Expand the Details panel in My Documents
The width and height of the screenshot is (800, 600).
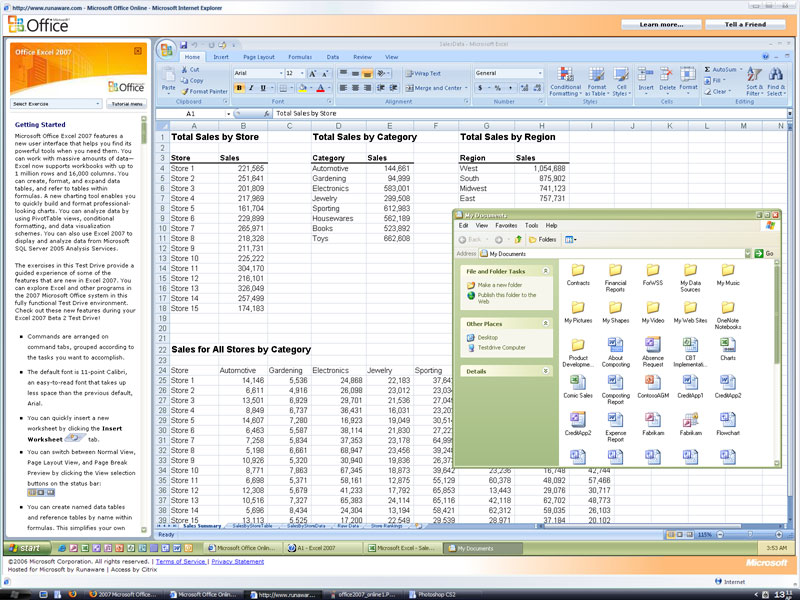click(545, 371)
